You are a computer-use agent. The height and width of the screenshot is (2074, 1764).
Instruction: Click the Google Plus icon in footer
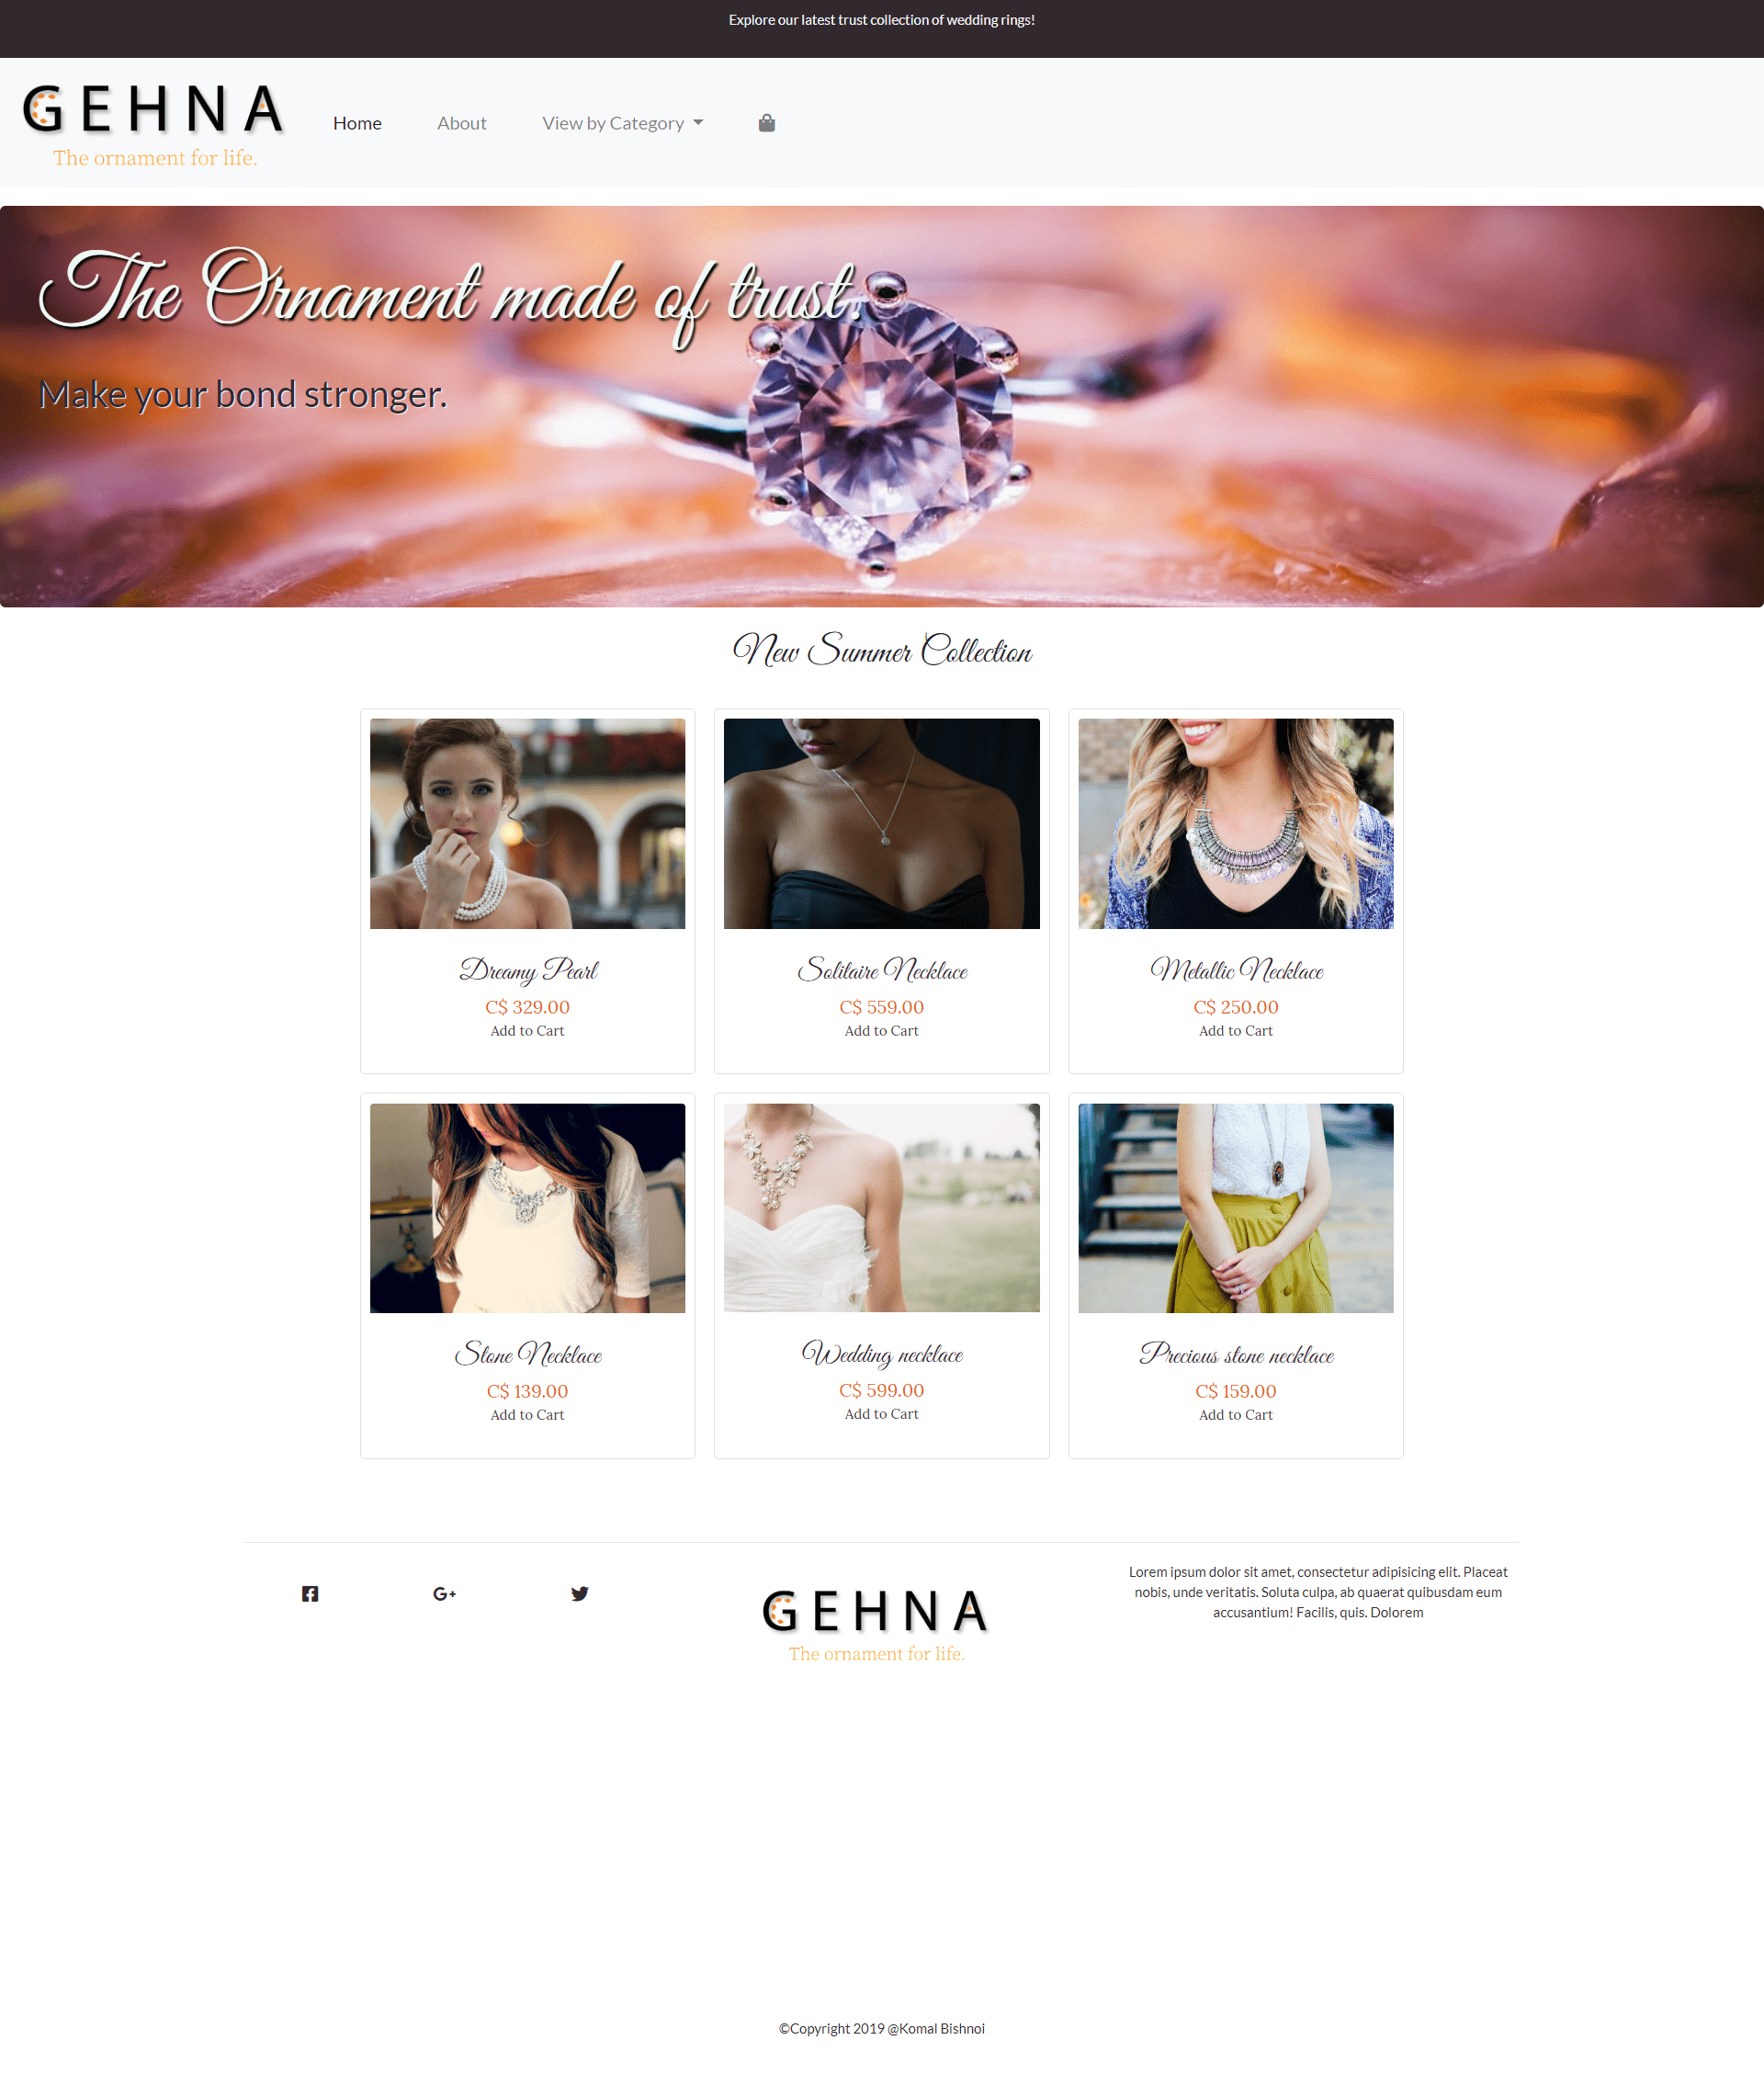445,1592
